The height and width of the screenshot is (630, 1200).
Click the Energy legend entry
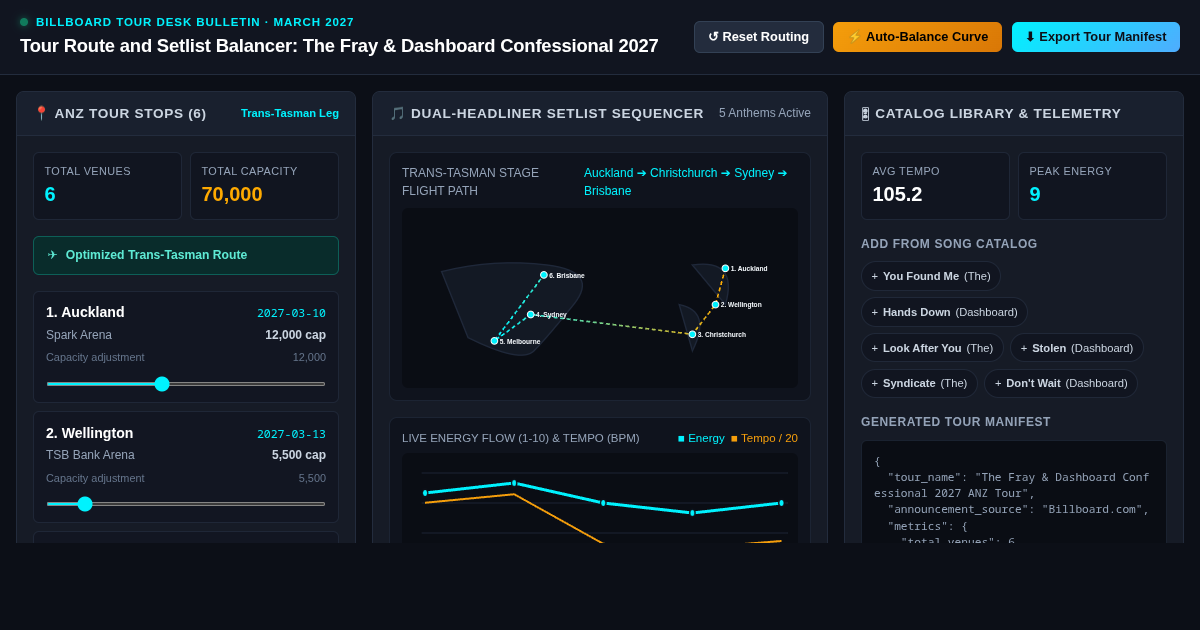[701, 438]
